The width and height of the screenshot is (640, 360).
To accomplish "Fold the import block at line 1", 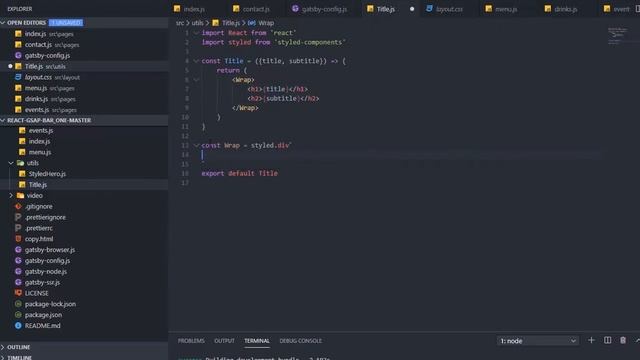I will click(196, 33).
